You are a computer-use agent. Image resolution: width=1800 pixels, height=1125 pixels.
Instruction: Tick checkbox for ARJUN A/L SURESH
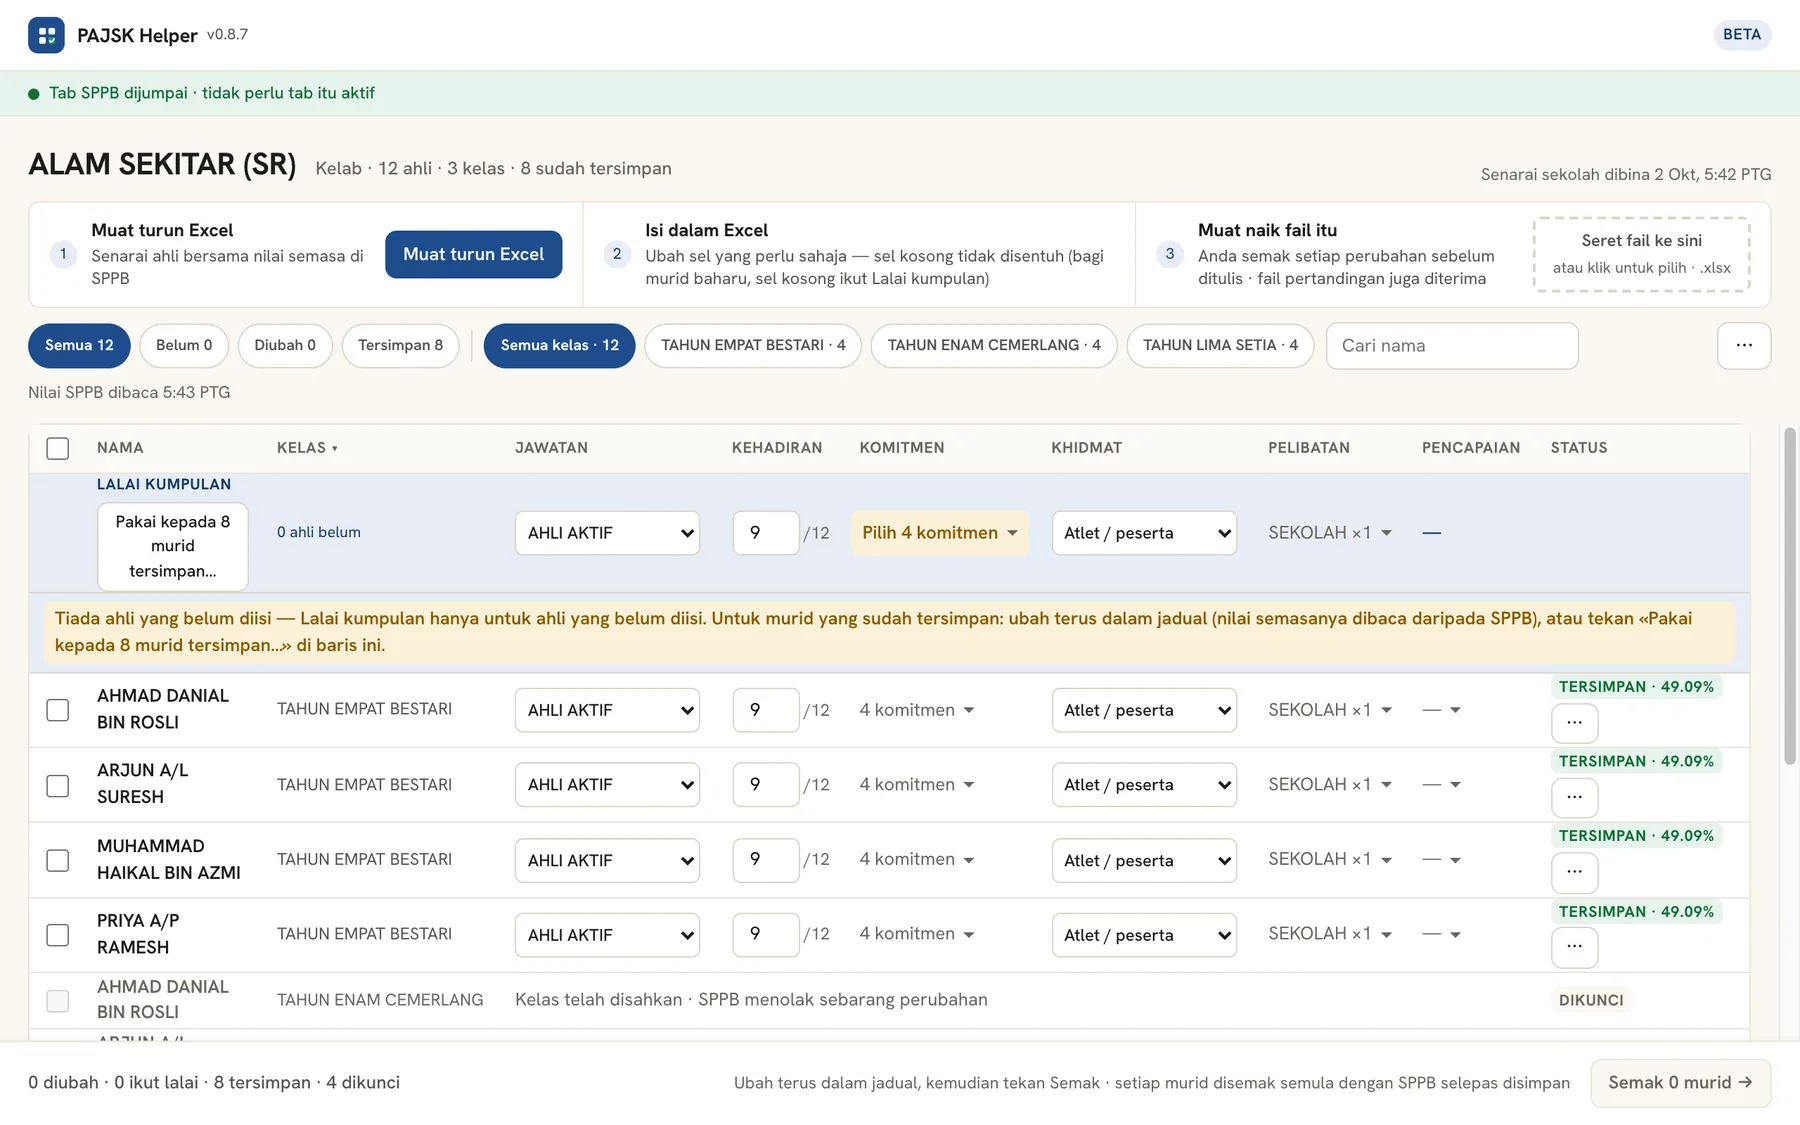[58, 785]
